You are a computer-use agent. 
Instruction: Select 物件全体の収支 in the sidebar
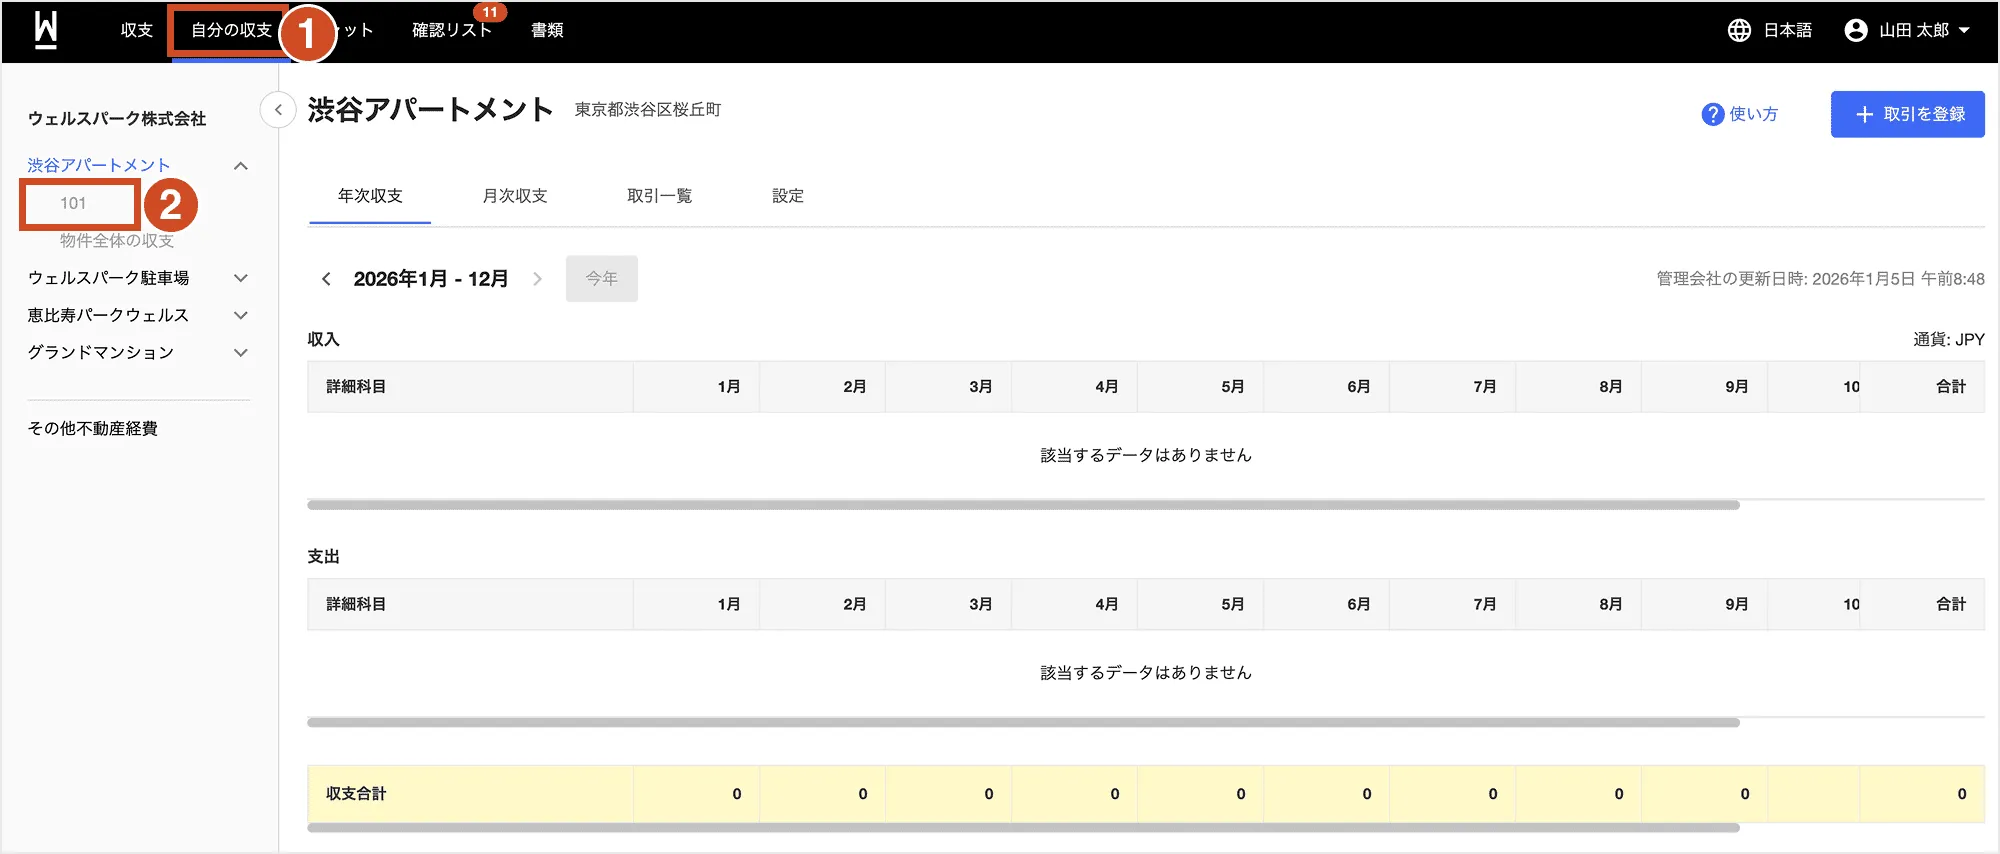[117, 241]
